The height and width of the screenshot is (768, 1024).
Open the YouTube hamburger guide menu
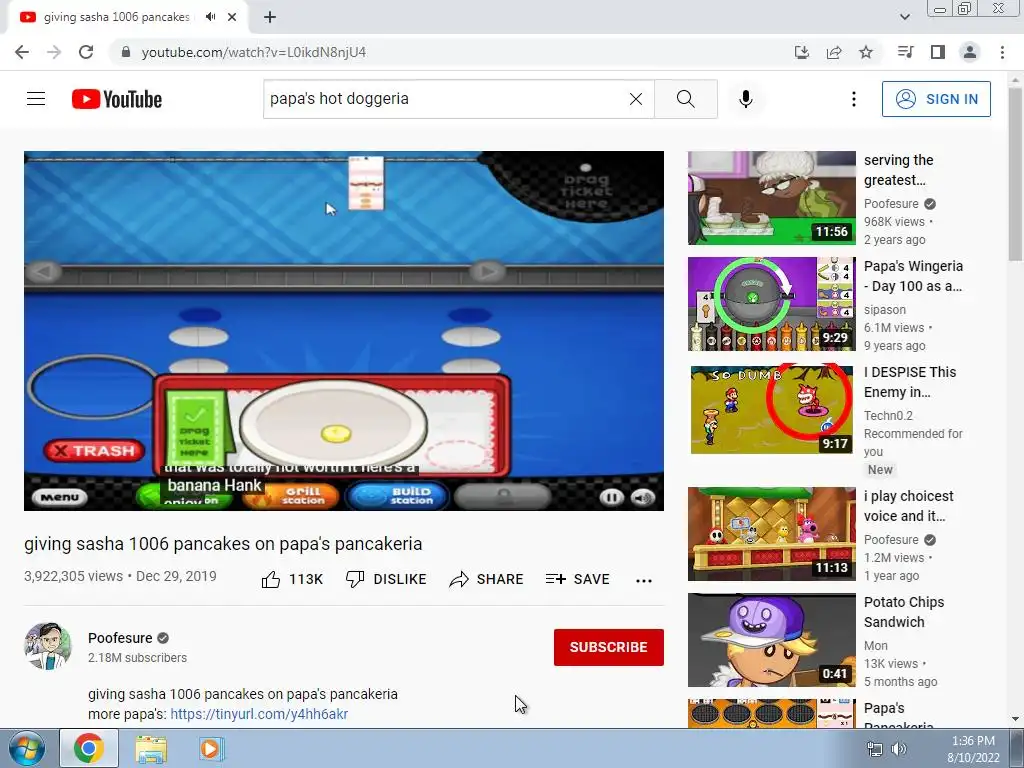(36, 99)
